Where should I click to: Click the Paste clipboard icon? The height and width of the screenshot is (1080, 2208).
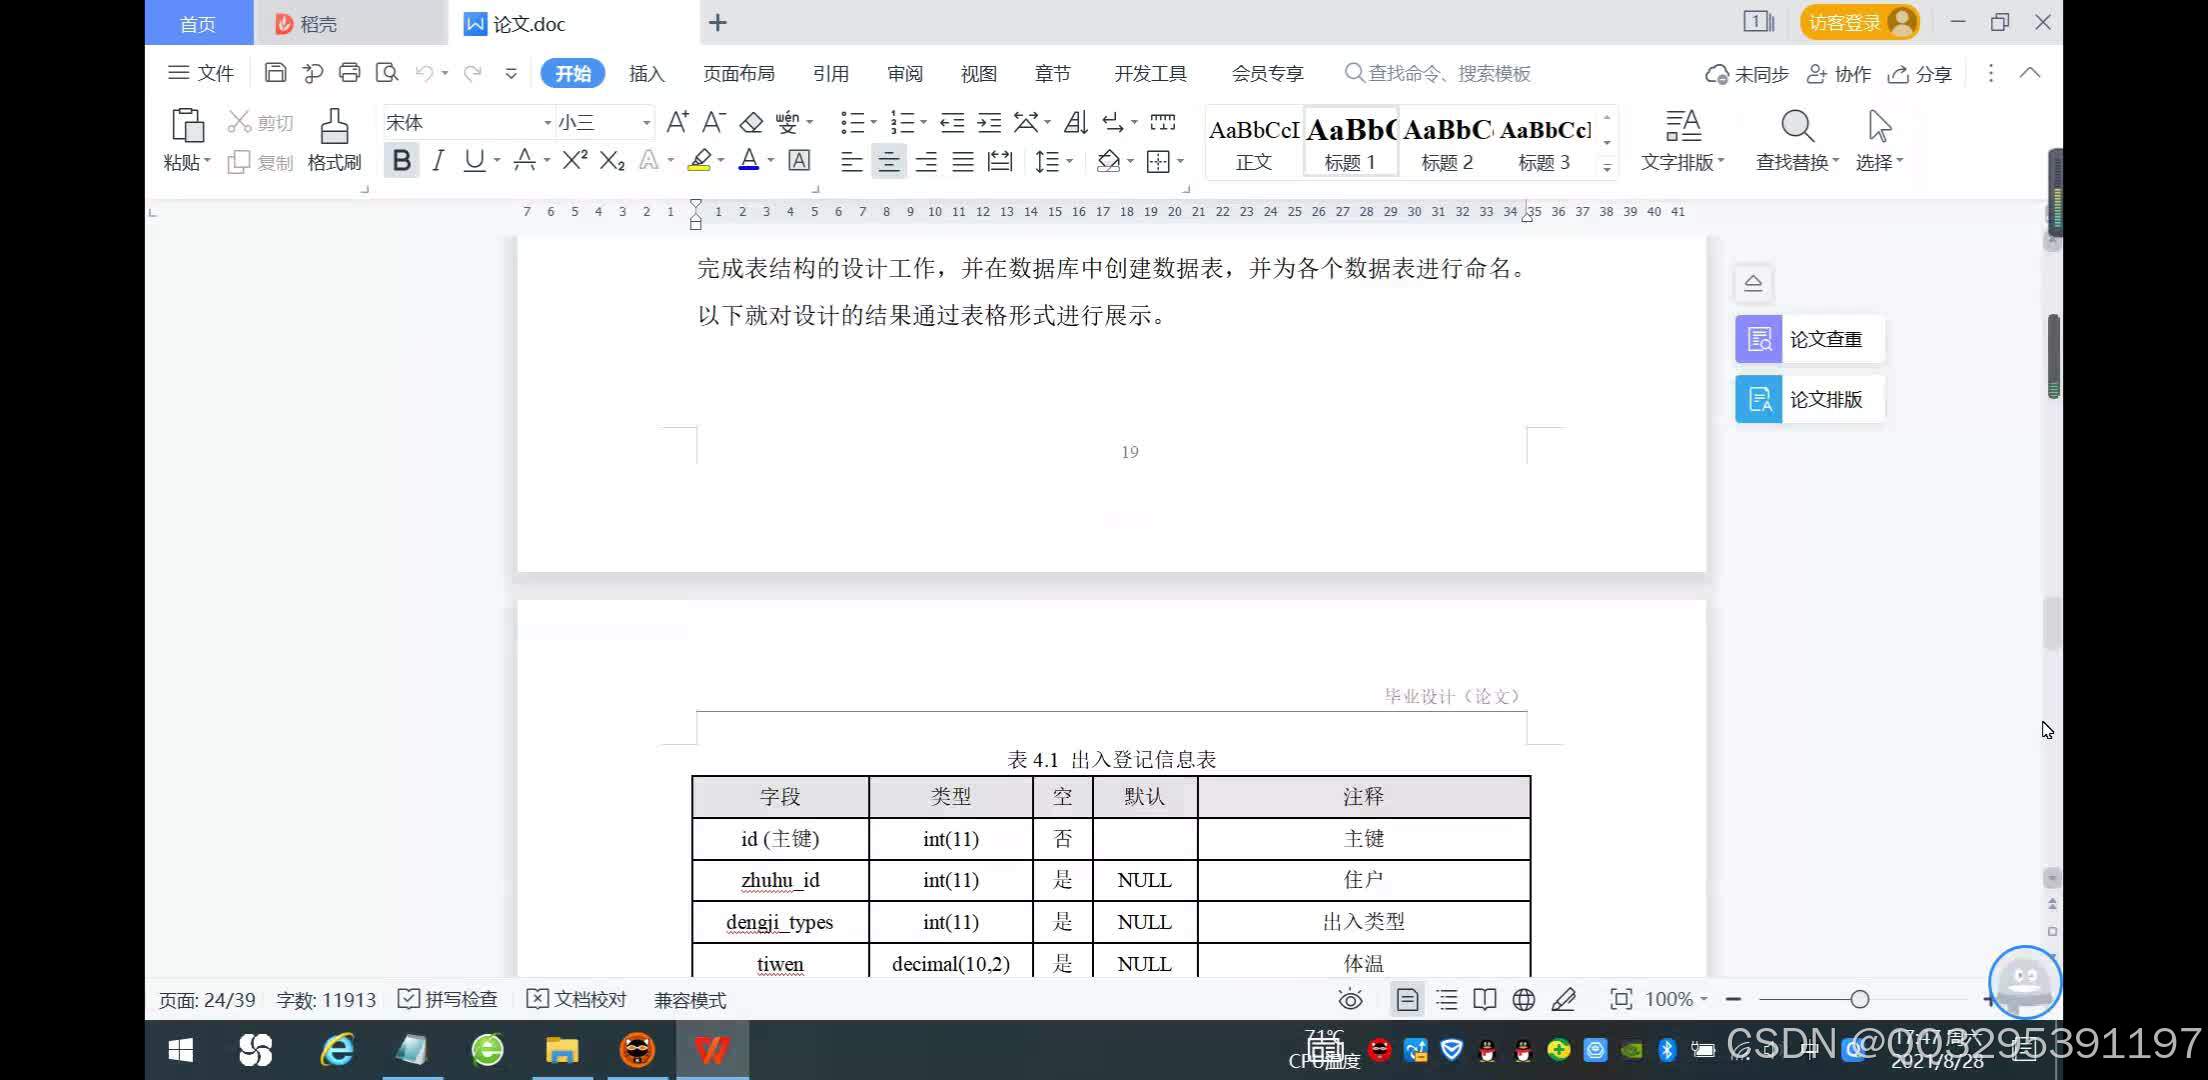coord(187,125)
